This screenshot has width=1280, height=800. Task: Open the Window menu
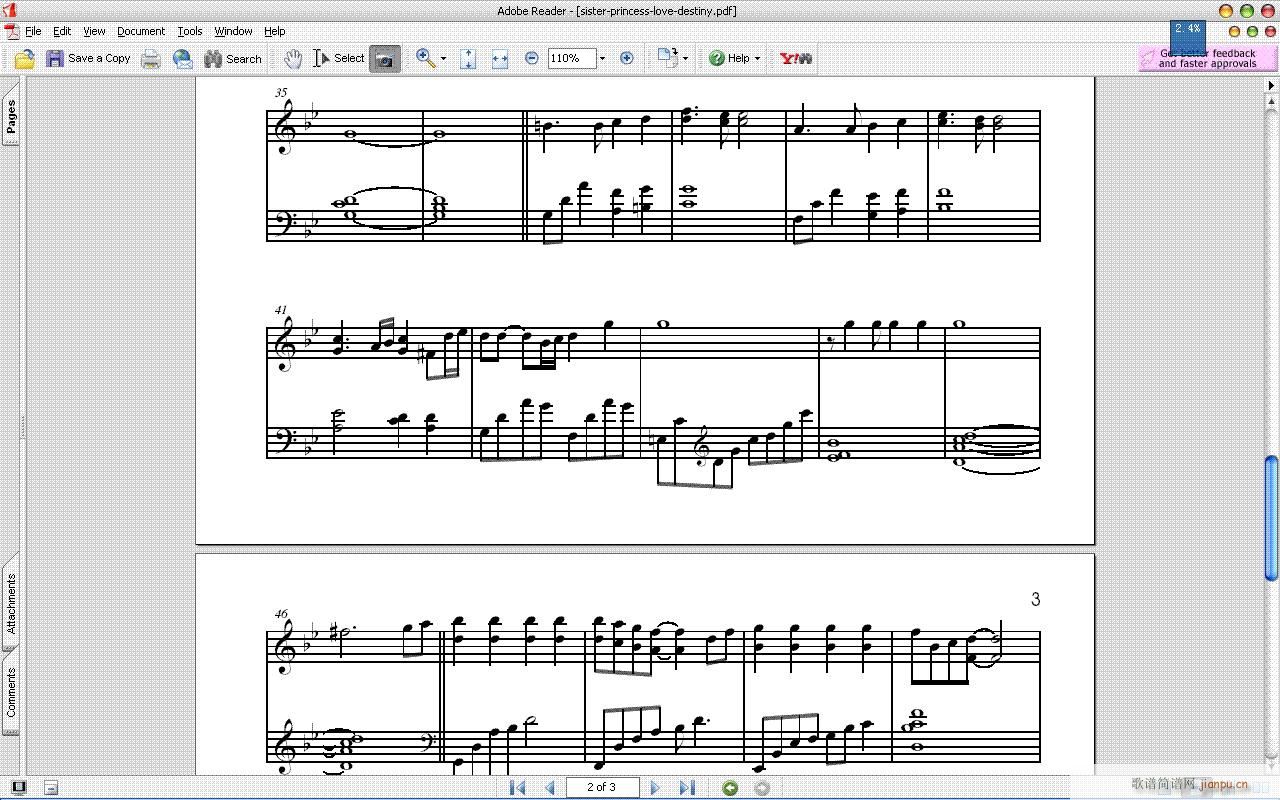tap(233, 32)
